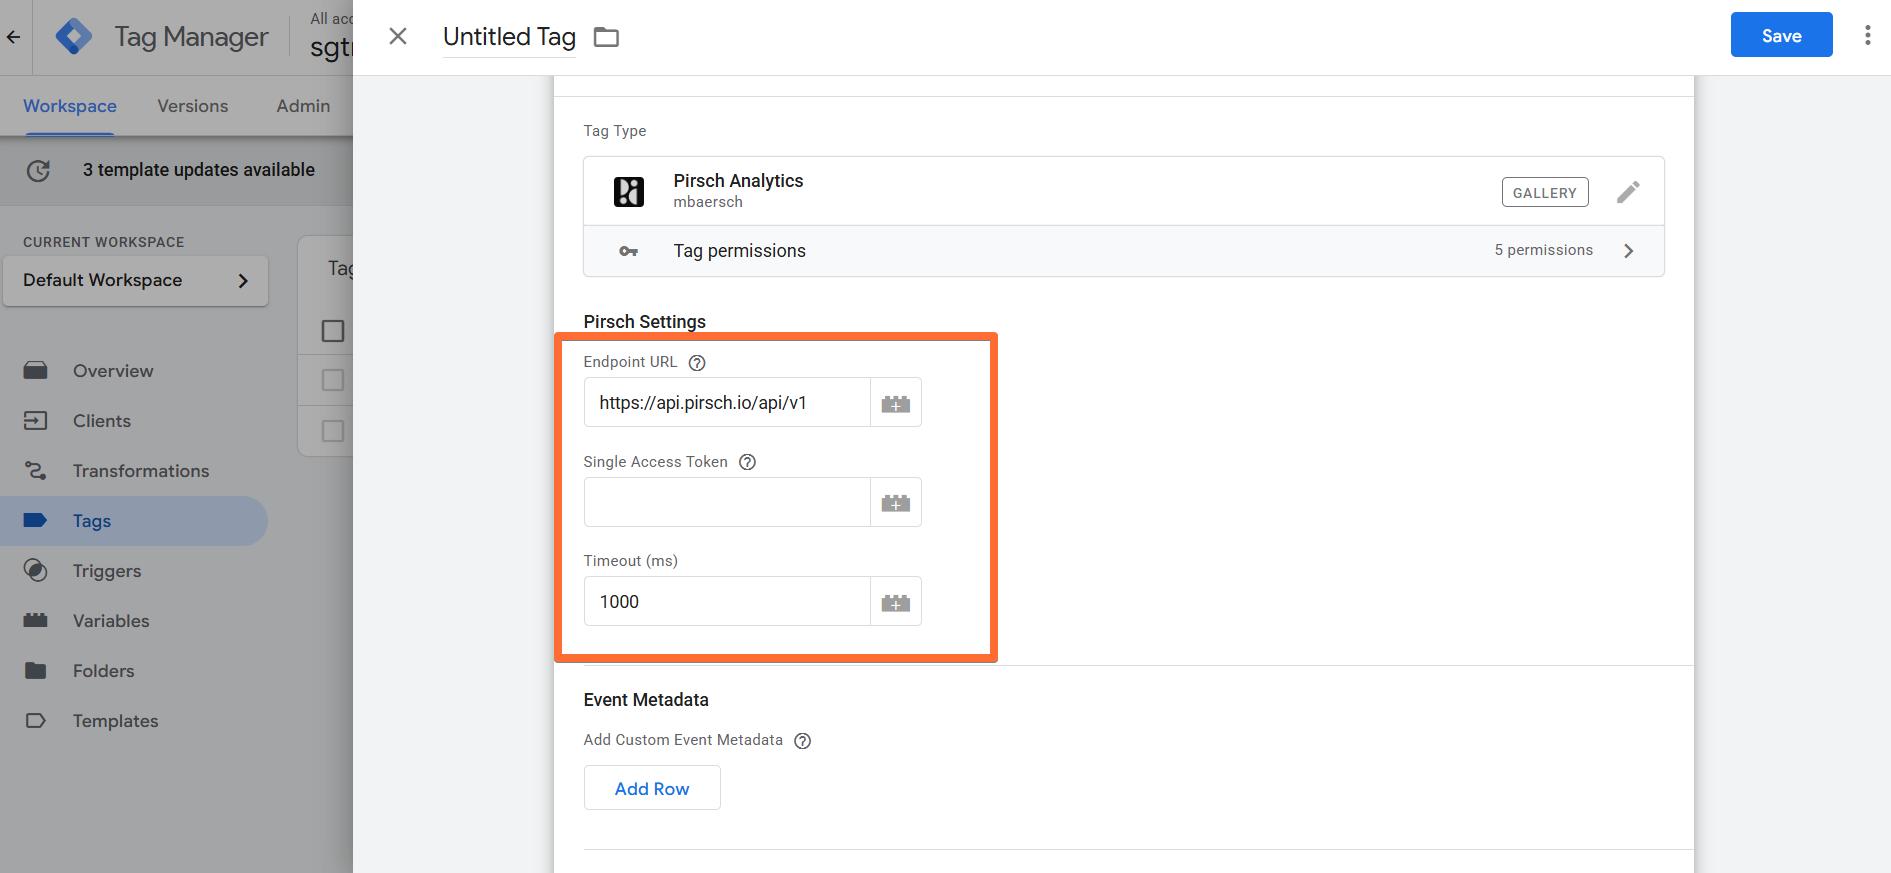Close the Untitled Tag editor panel
The width and height of the screenshot is (1891, 873).
[x=398, y=36]
